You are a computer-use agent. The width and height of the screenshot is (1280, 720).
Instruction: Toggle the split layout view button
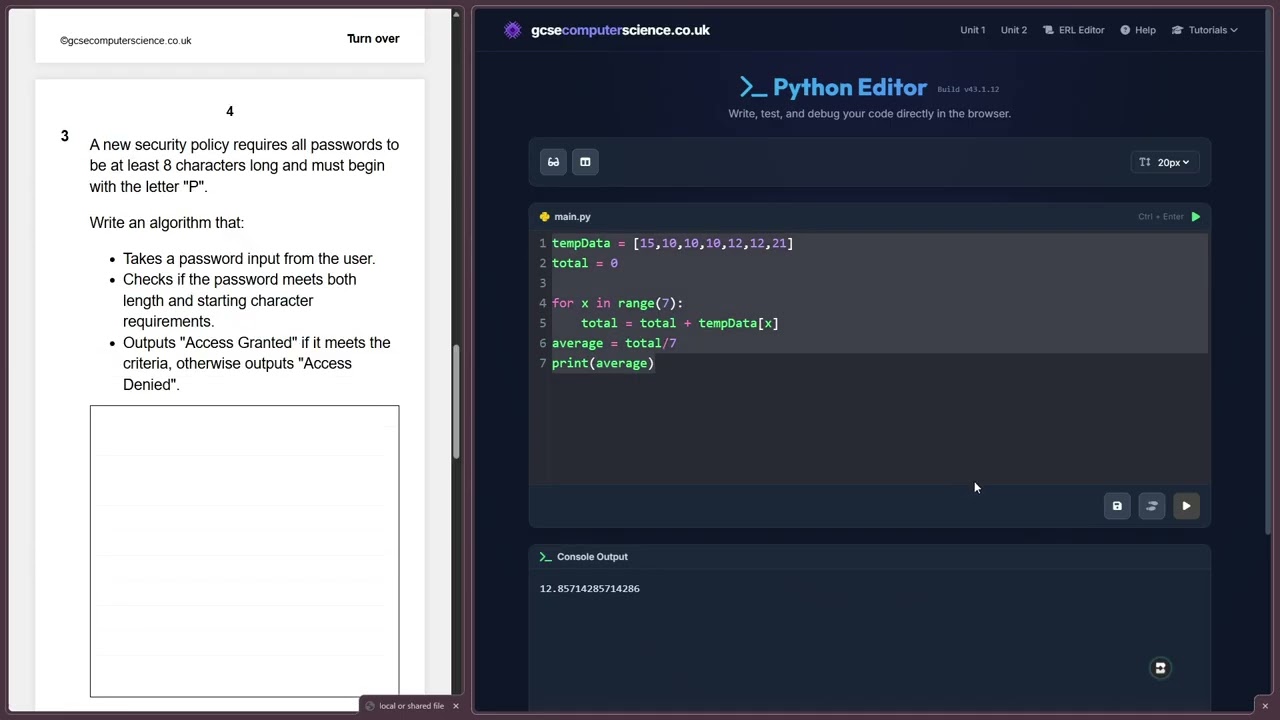(x=585, y=162)
